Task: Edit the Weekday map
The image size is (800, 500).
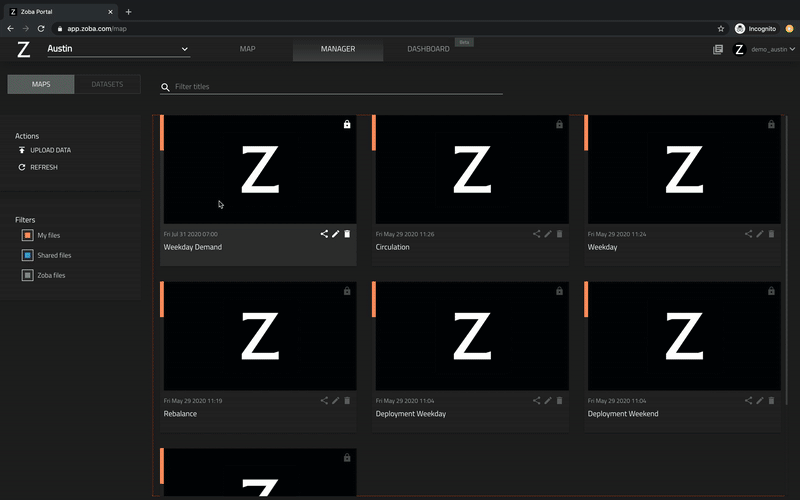Action: pos(760,234)
